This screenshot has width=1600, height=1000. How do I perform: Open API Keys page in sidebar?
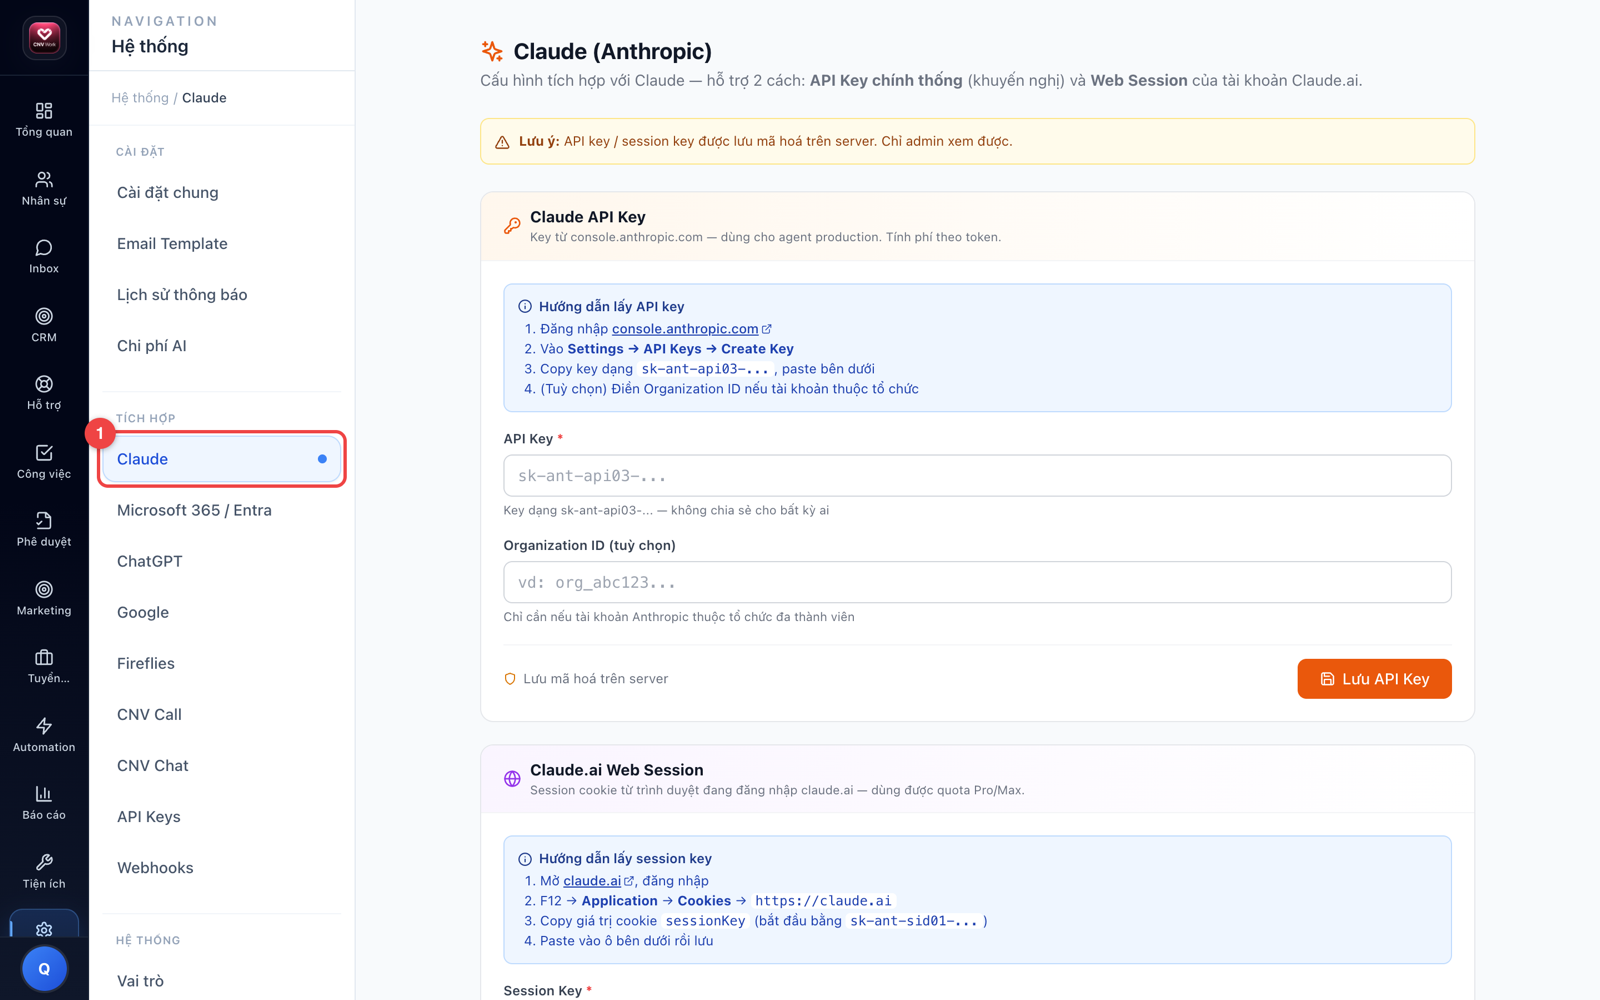[x=222, y=816]
